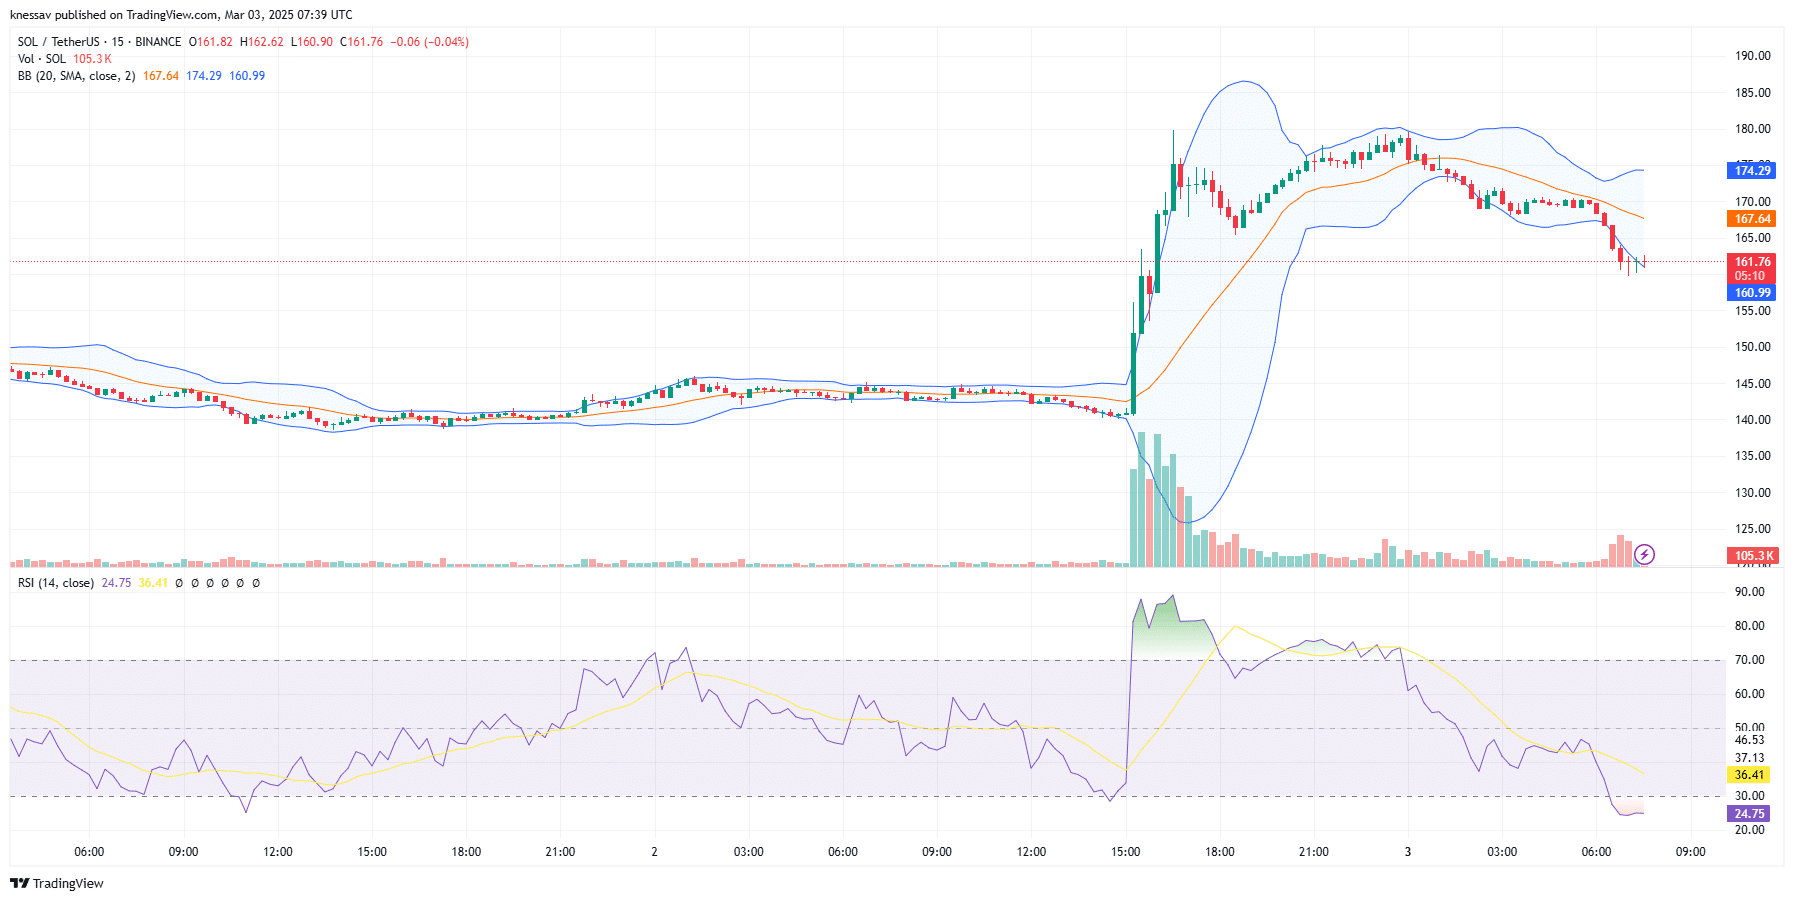
Task: Click the 155.00 price axis tick
Action: (x=1752, y=311)
